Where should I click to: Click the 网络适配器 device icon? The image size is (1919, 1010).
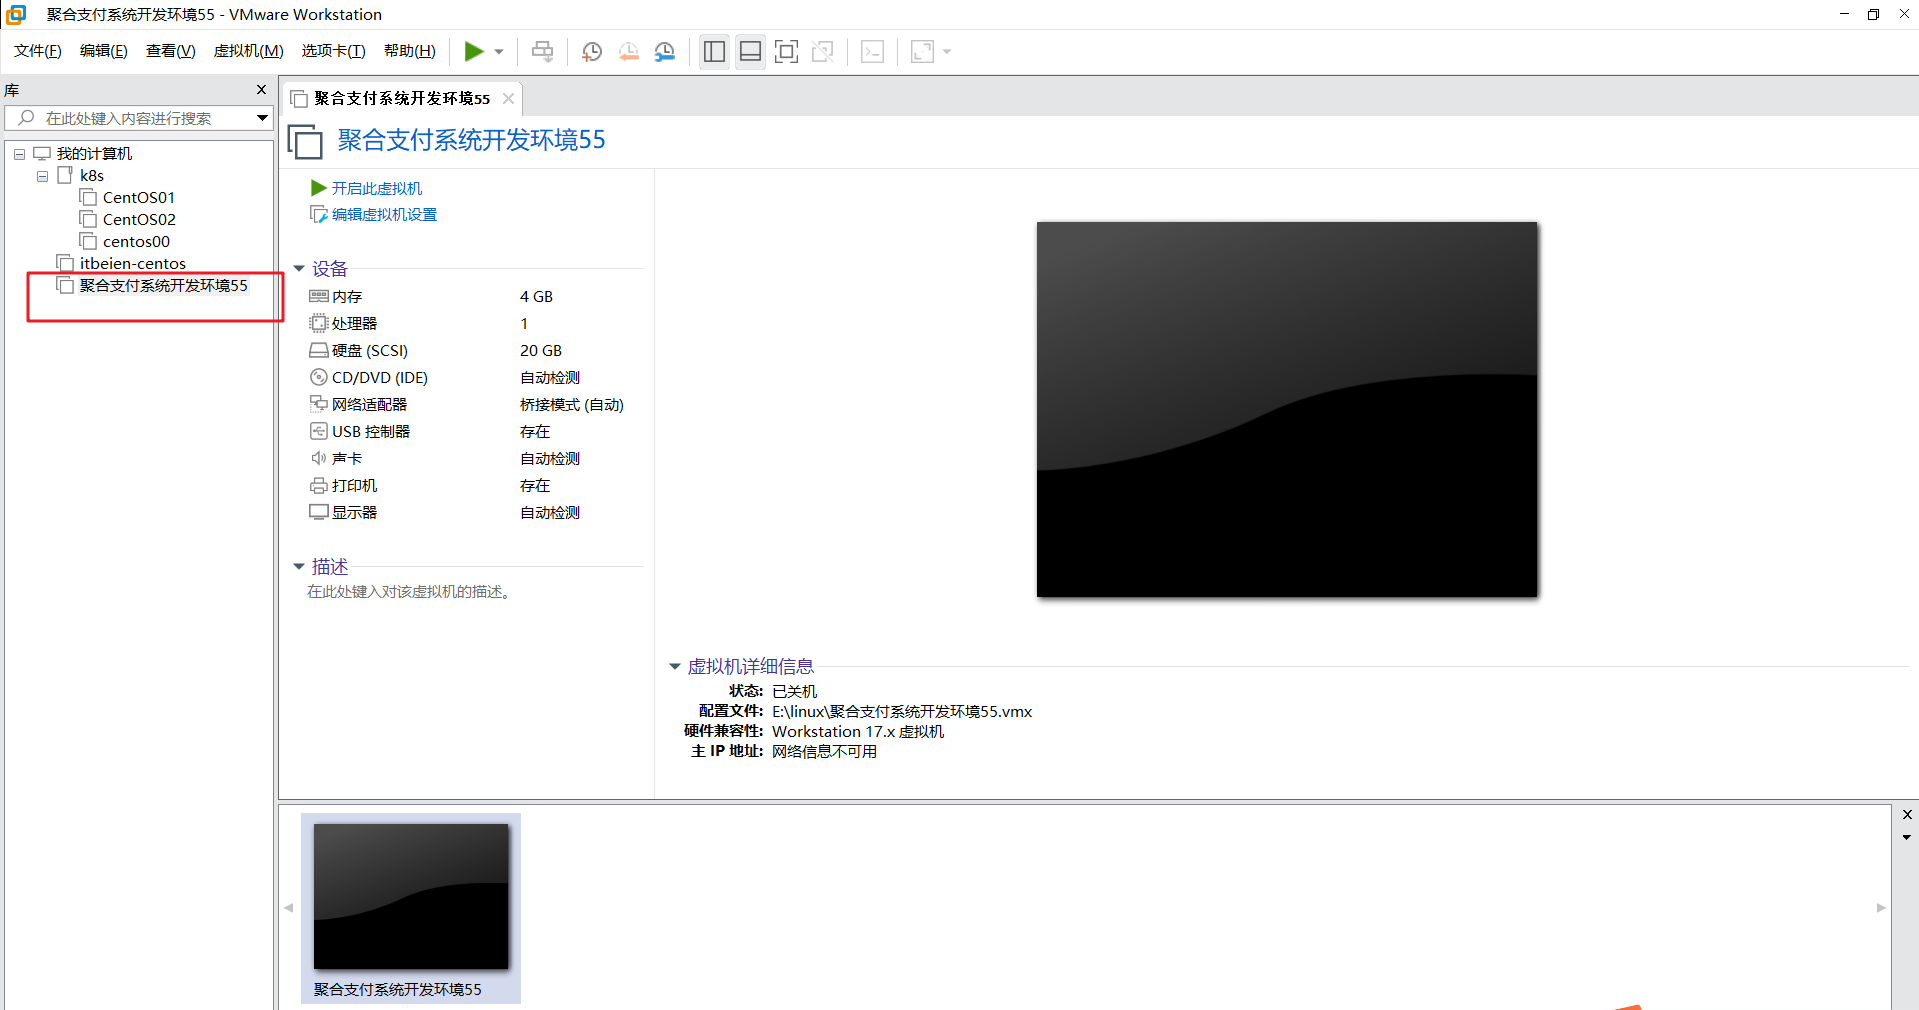coord(318,404)
